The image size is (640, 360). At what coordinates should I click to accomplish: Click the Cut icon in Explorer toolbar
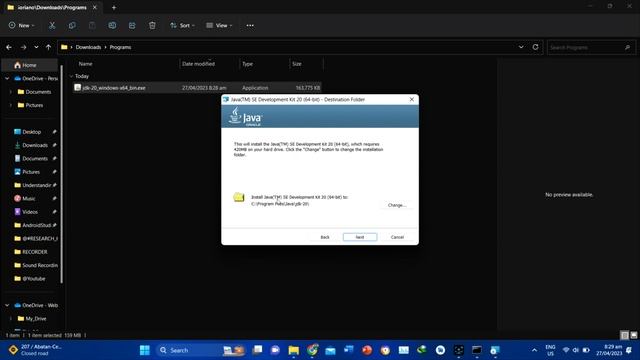[52, 25]
